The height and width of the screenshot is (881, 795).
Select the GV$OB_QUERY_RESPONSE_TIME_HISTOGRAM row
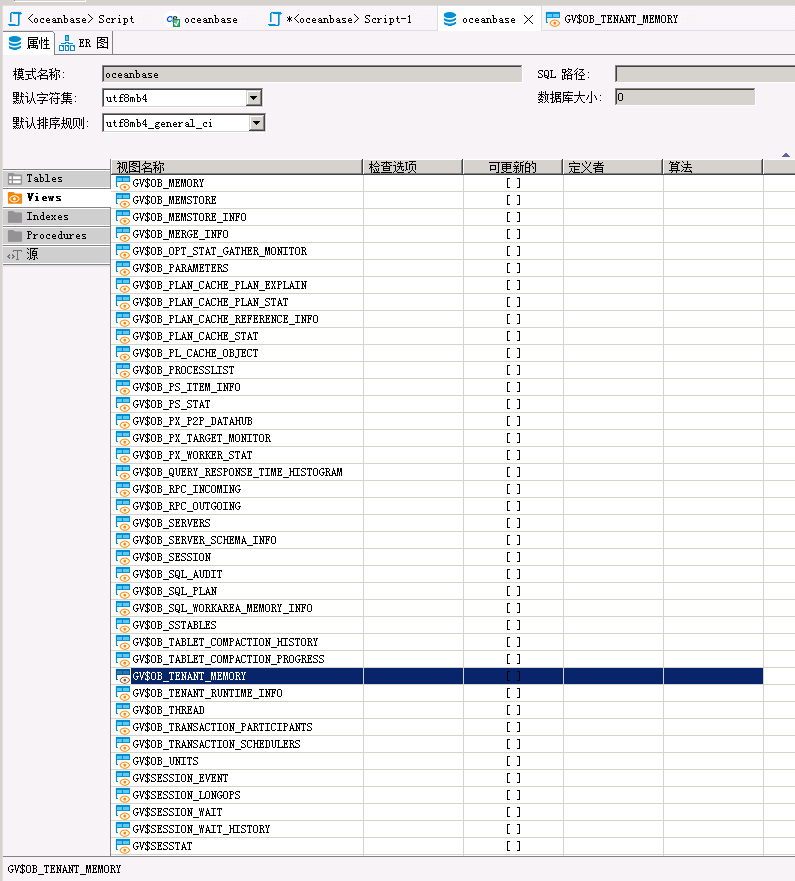(x=437, y=472)
